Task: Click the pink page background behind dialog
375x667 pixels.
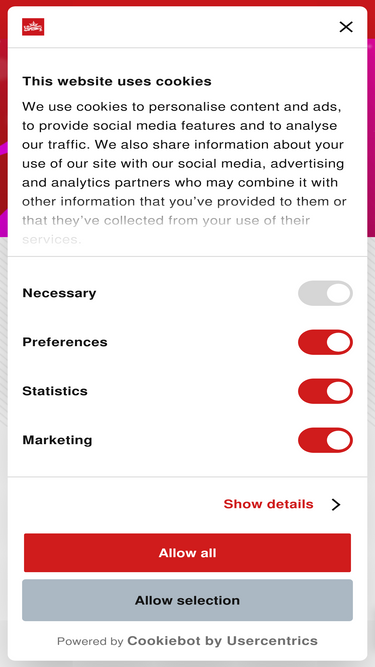Action: click(371, 128)
